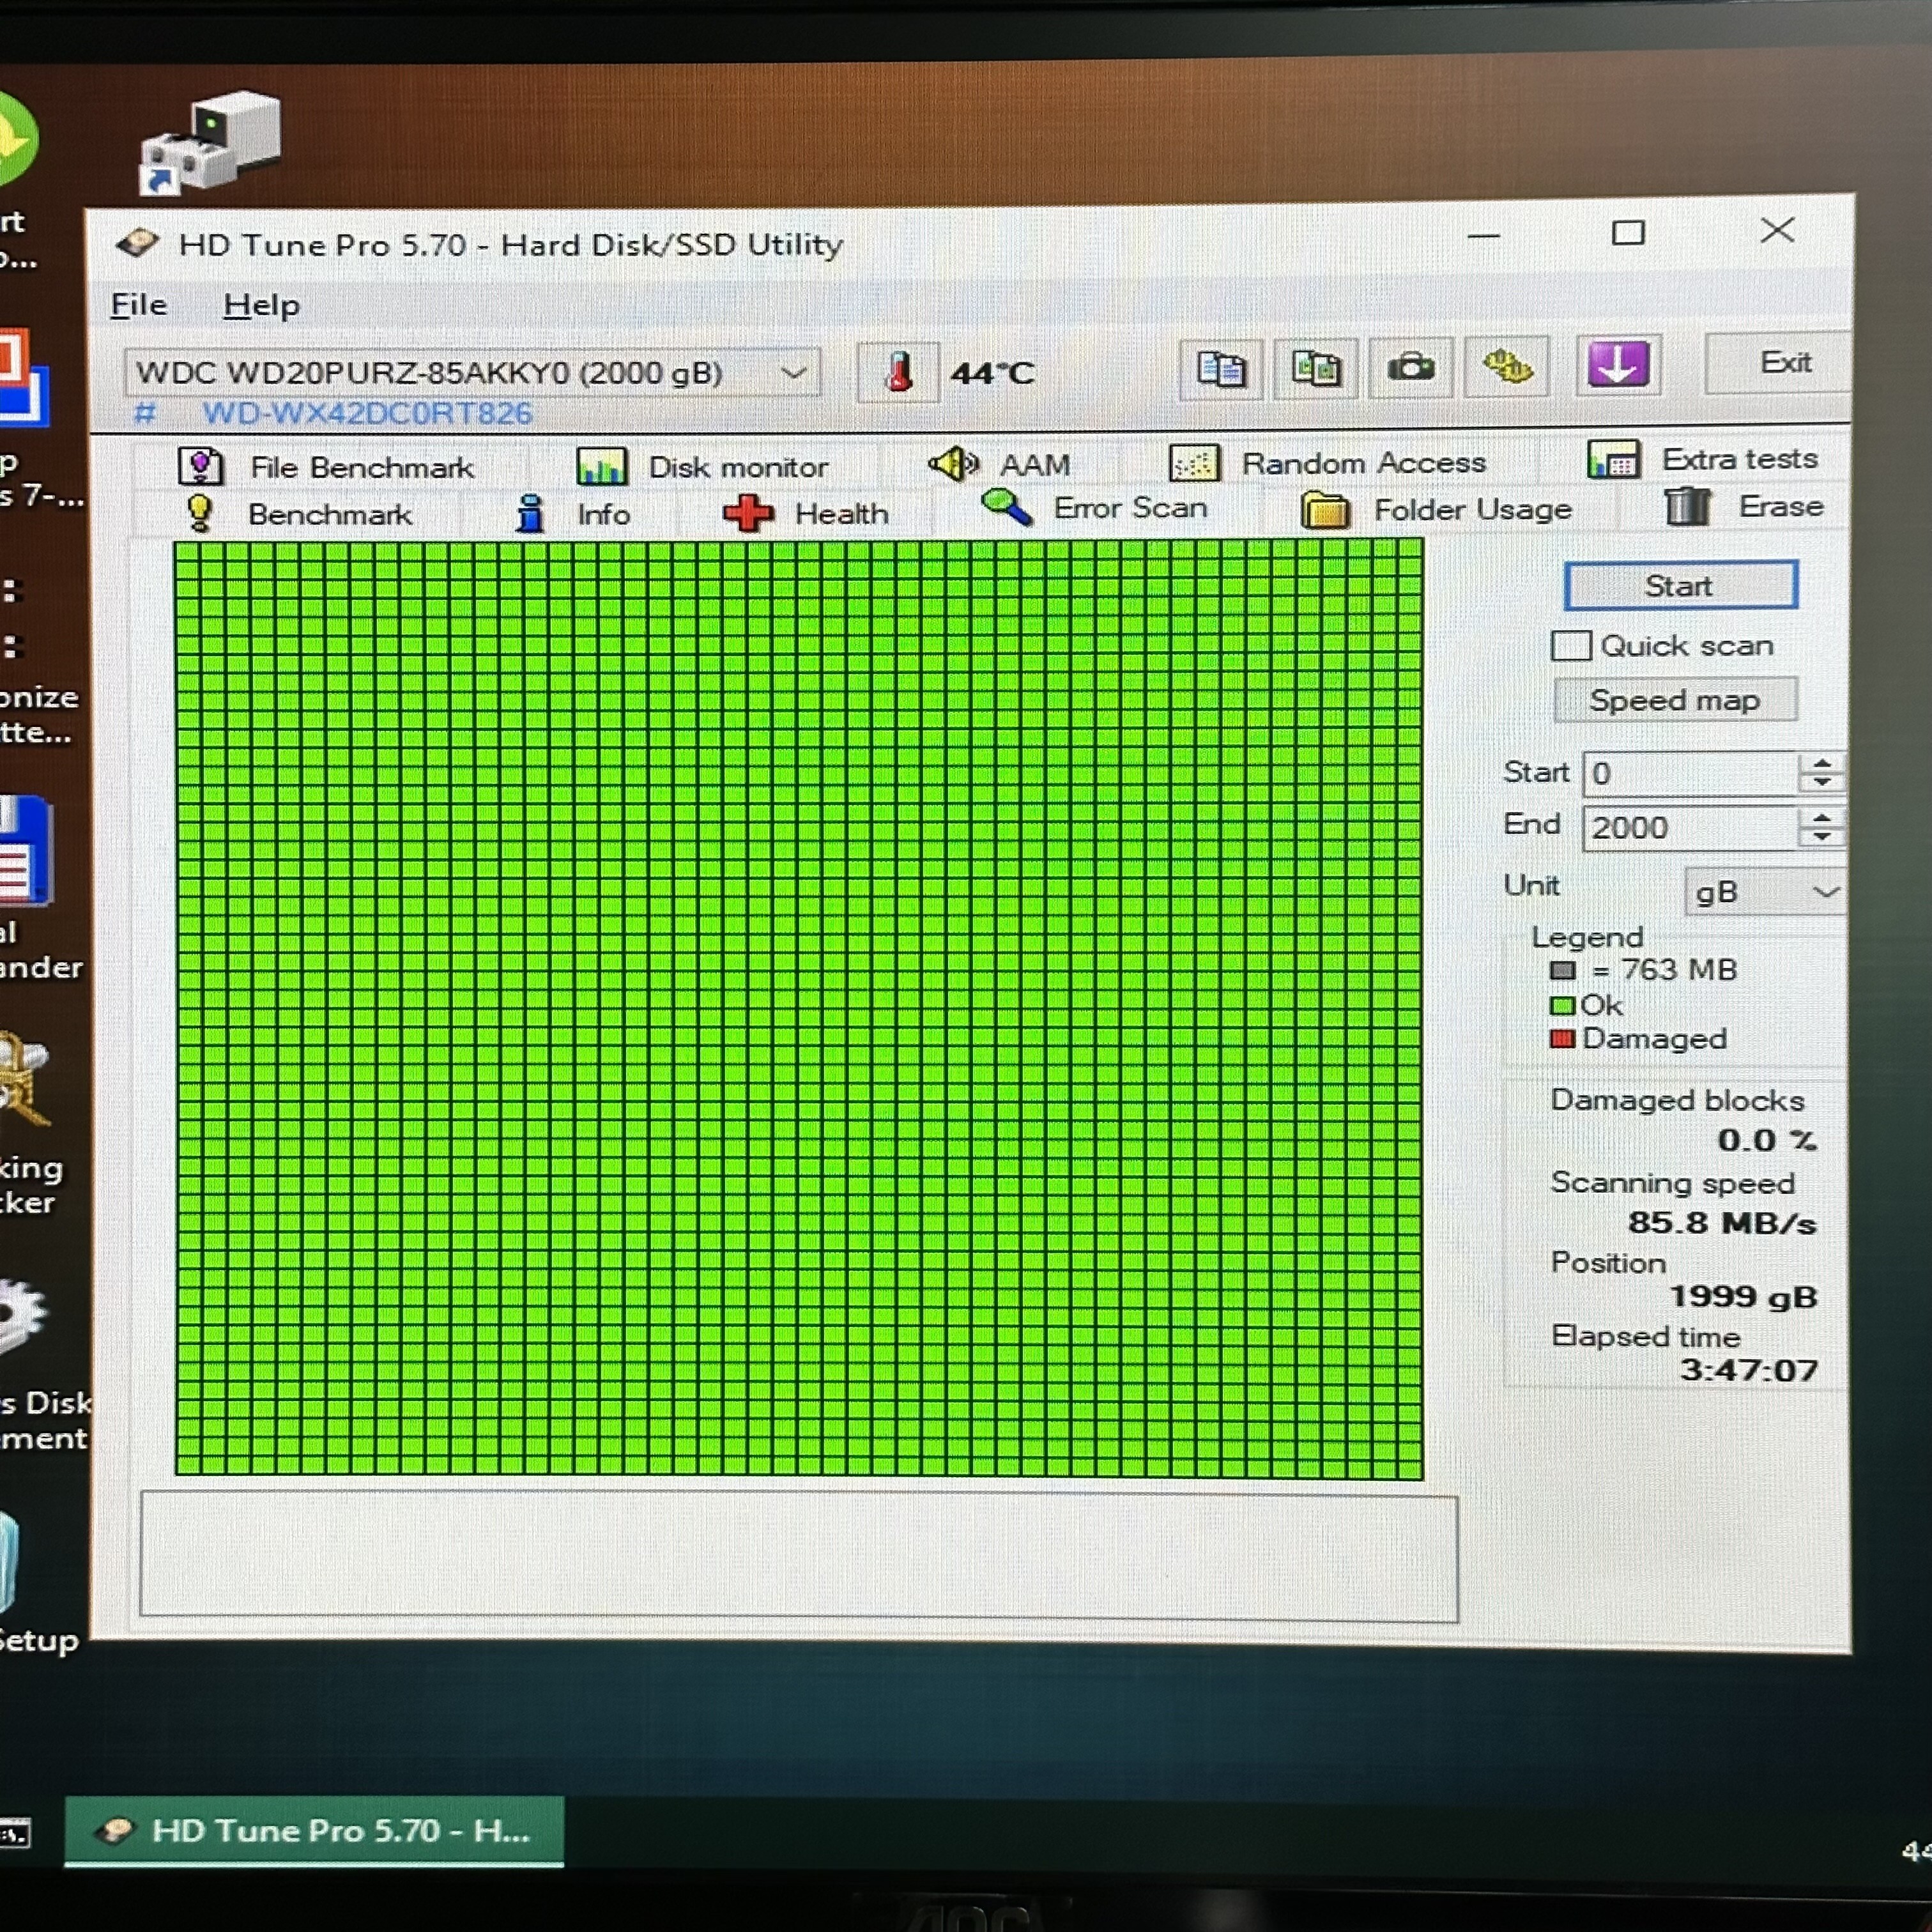Enable the Quick scan checkbox
The image size is (1932, 1932).
tap(1570, 646)
